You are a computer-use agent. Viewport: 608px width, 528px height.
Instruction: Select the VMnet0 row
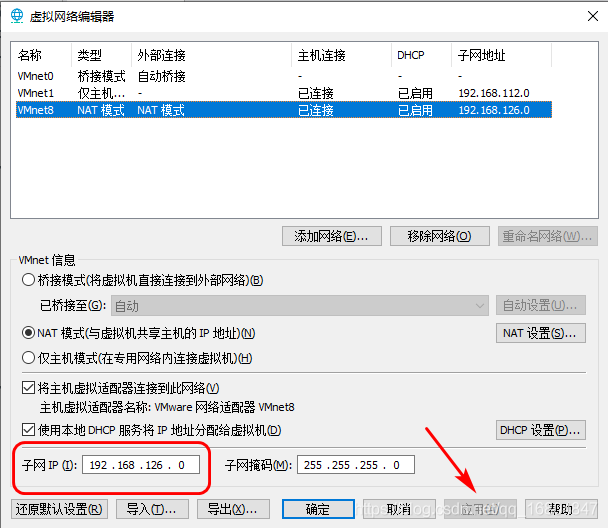[284, 76]
